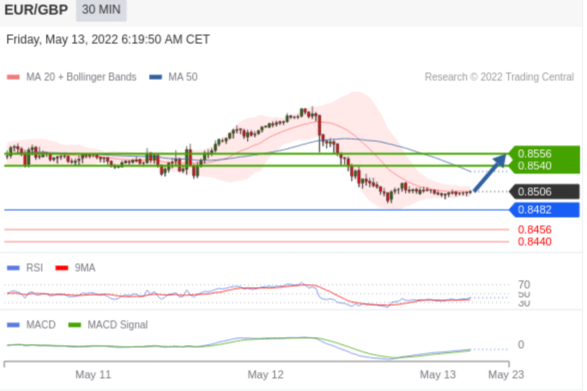Click the Research © 2022 Trading Central link
The image size is (587, 391).
click(x=499, y=77)
